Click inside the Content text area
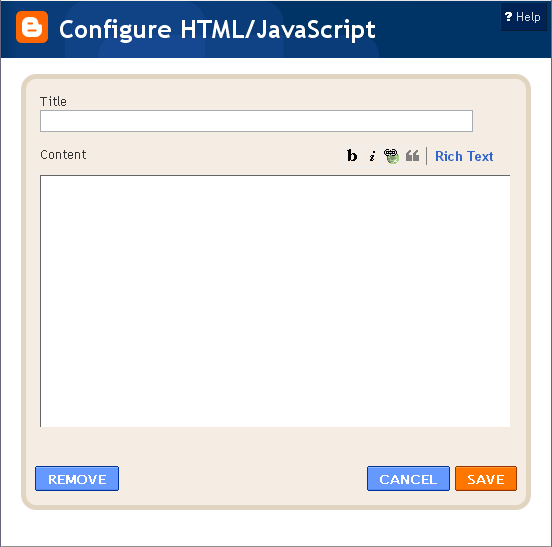Image resolution: width=552 pixels, height=547 pixels. tap(275, 301)
